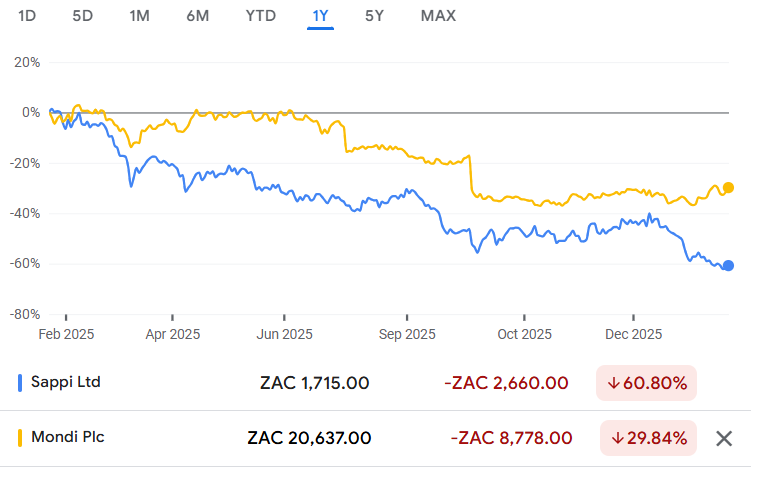The image size is (766, 480).
Task: Click Sappi price ZAC 1,715.00
Action: coord(315,383)
